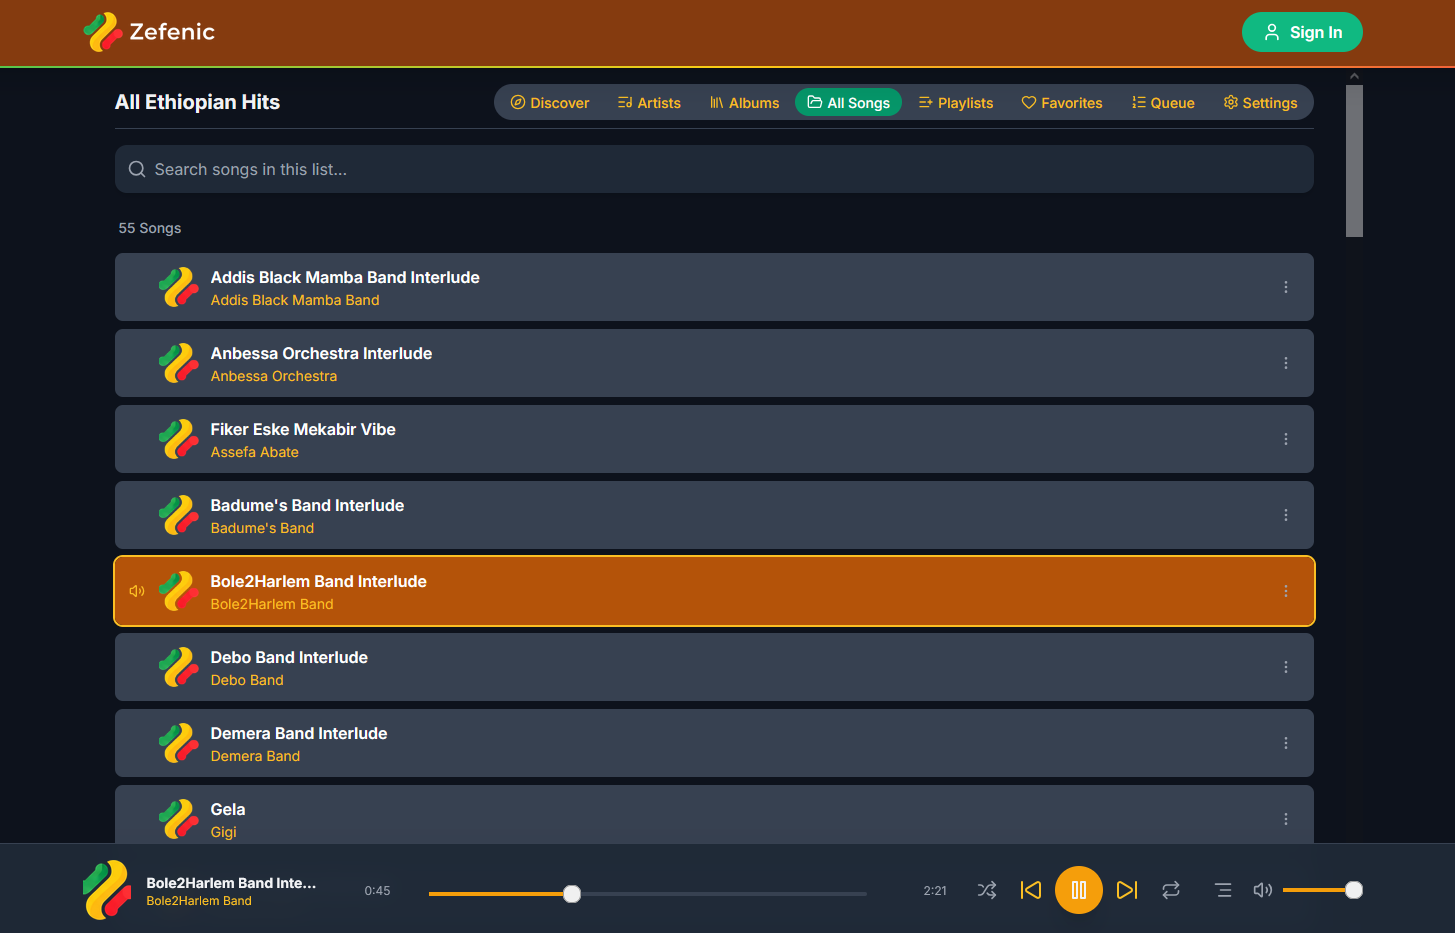1455x933 pixels.
Task: Skip to the previous track
Action: pos(1031,890)
